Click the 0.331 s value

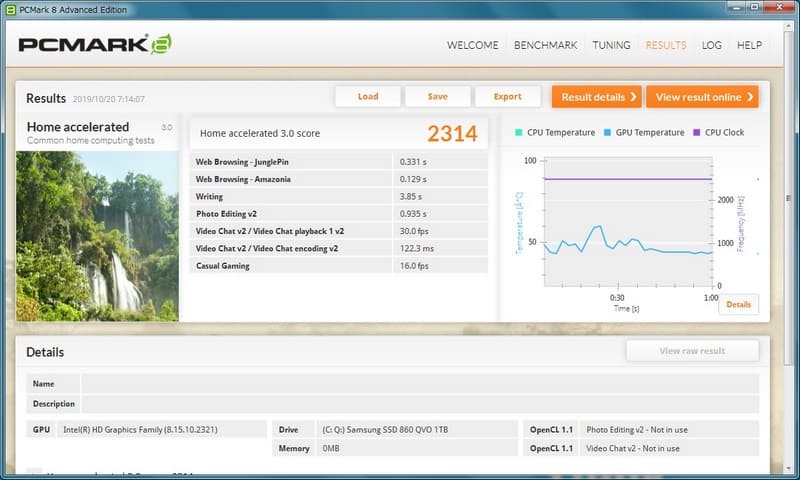coord(413,162)
